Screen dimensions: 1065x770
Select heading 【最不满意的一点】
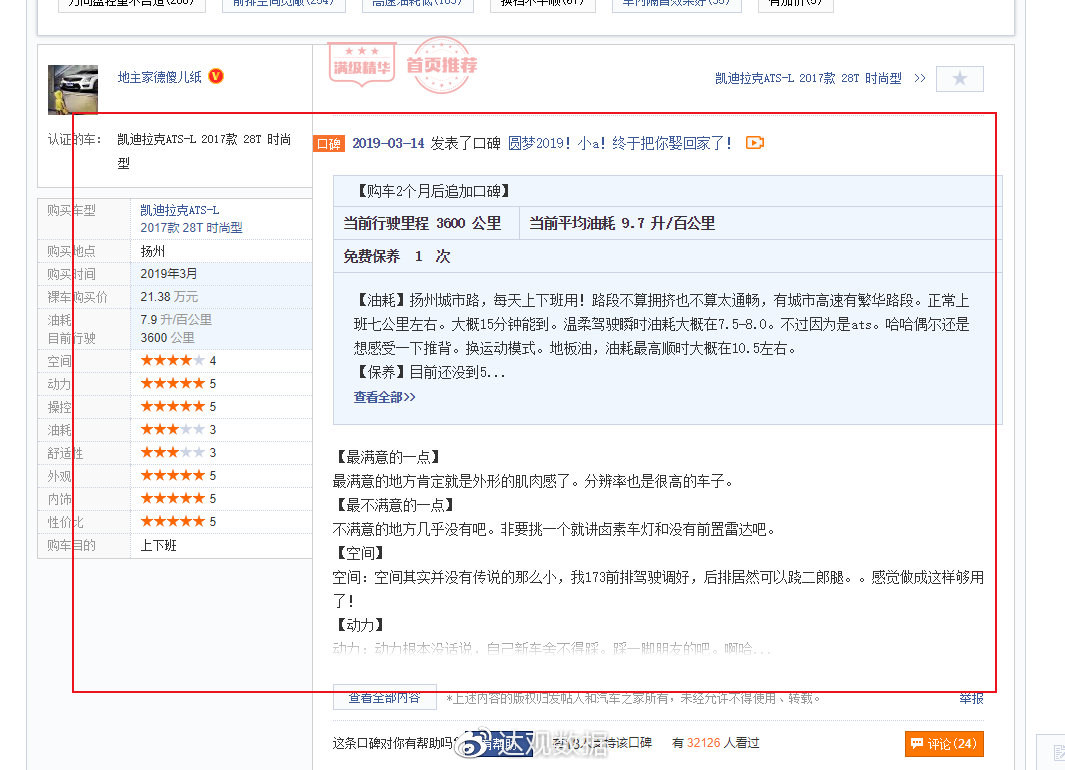pyautogui.click(x=395, y=505)
